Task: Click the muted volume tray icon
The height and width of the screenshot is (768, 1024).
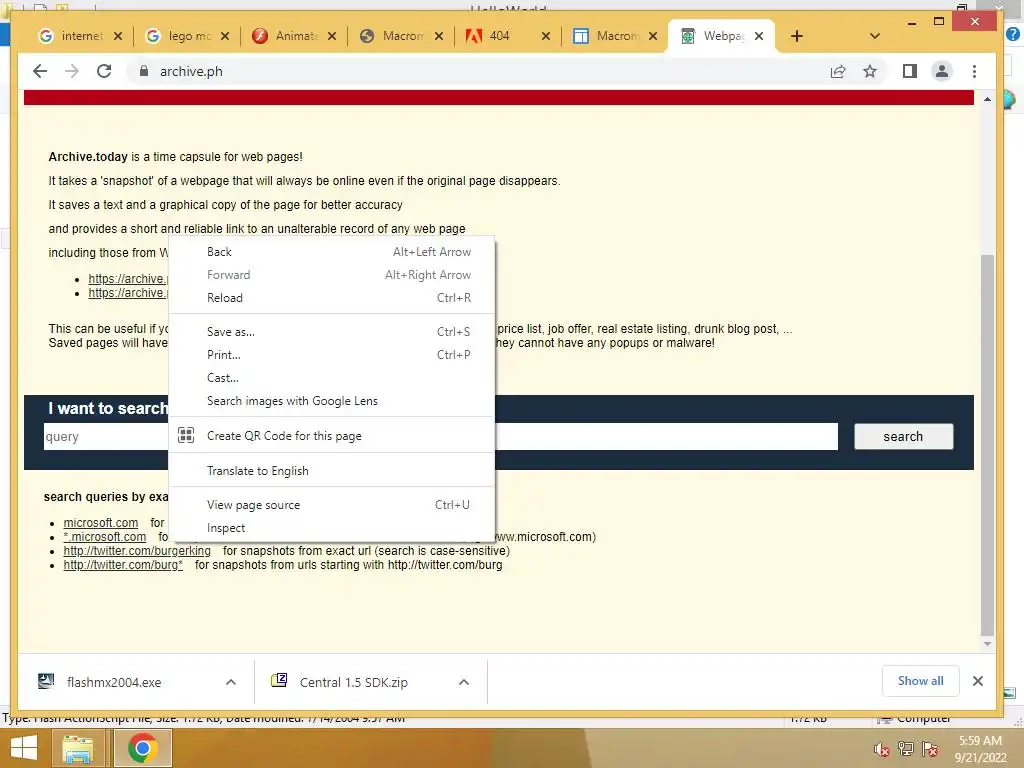Action: 882,749
